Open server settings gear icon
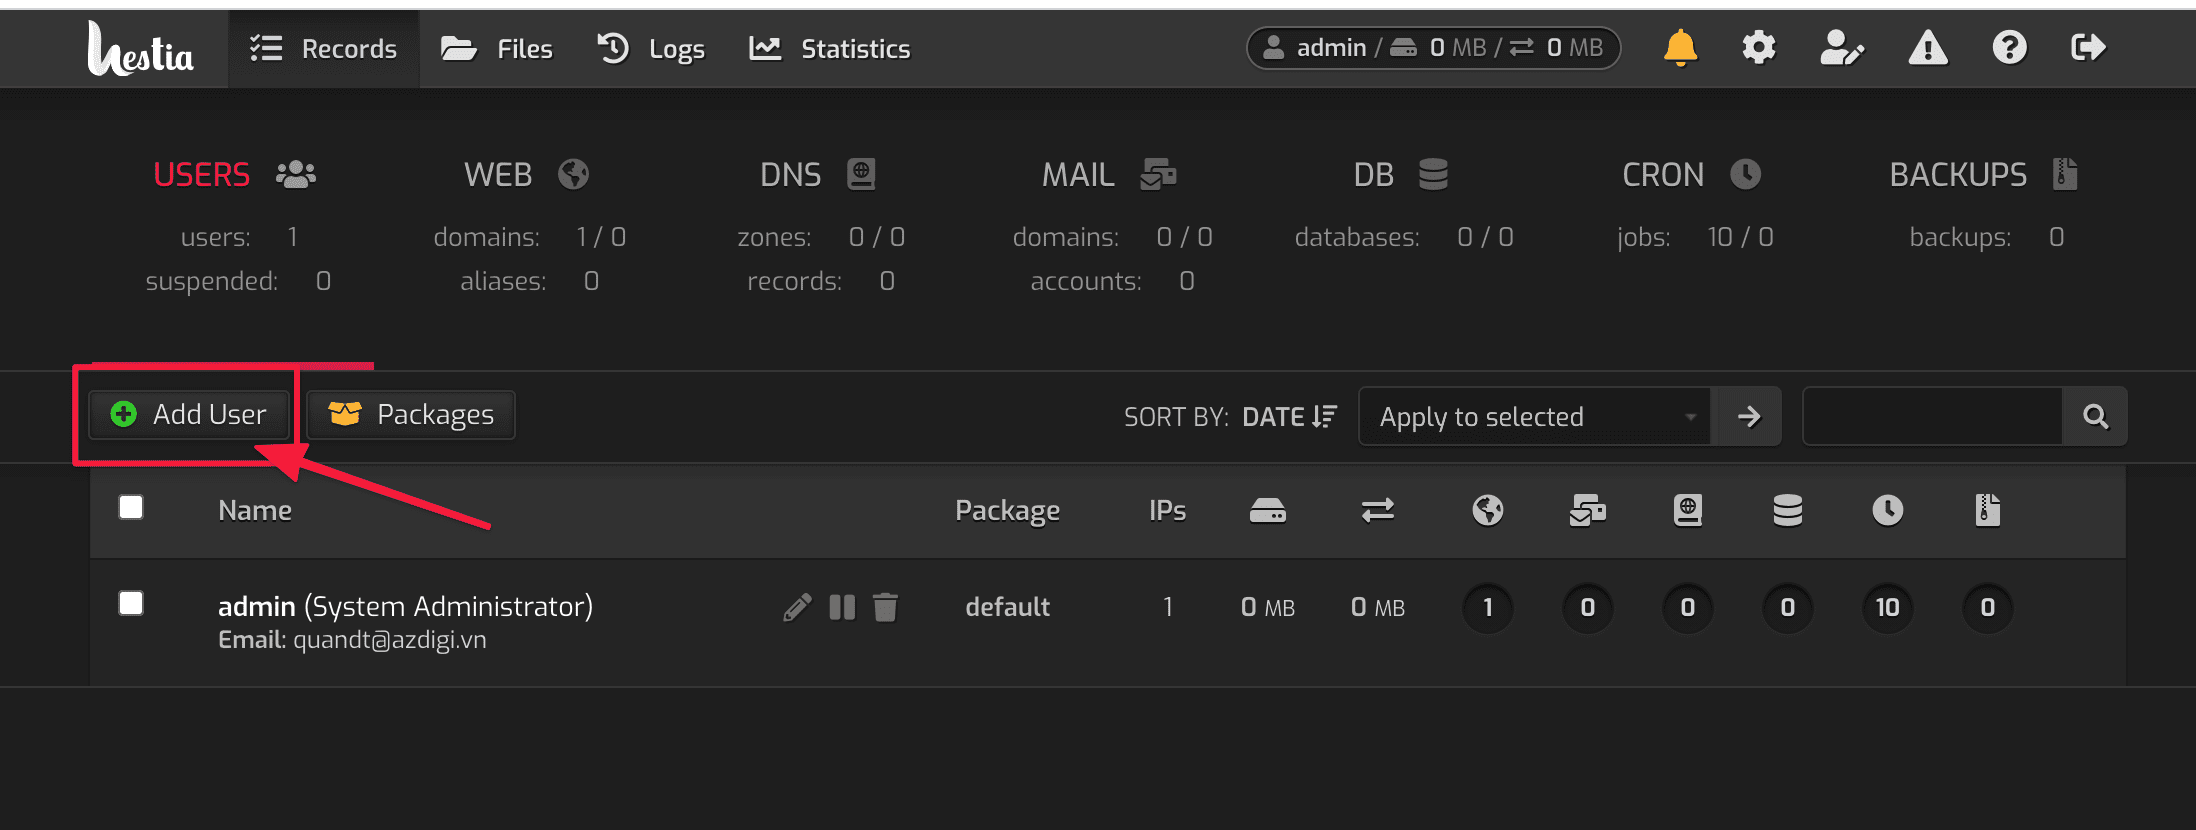Image resolution: width=2196 pixels, height=830 pixels. point(1758,48)
